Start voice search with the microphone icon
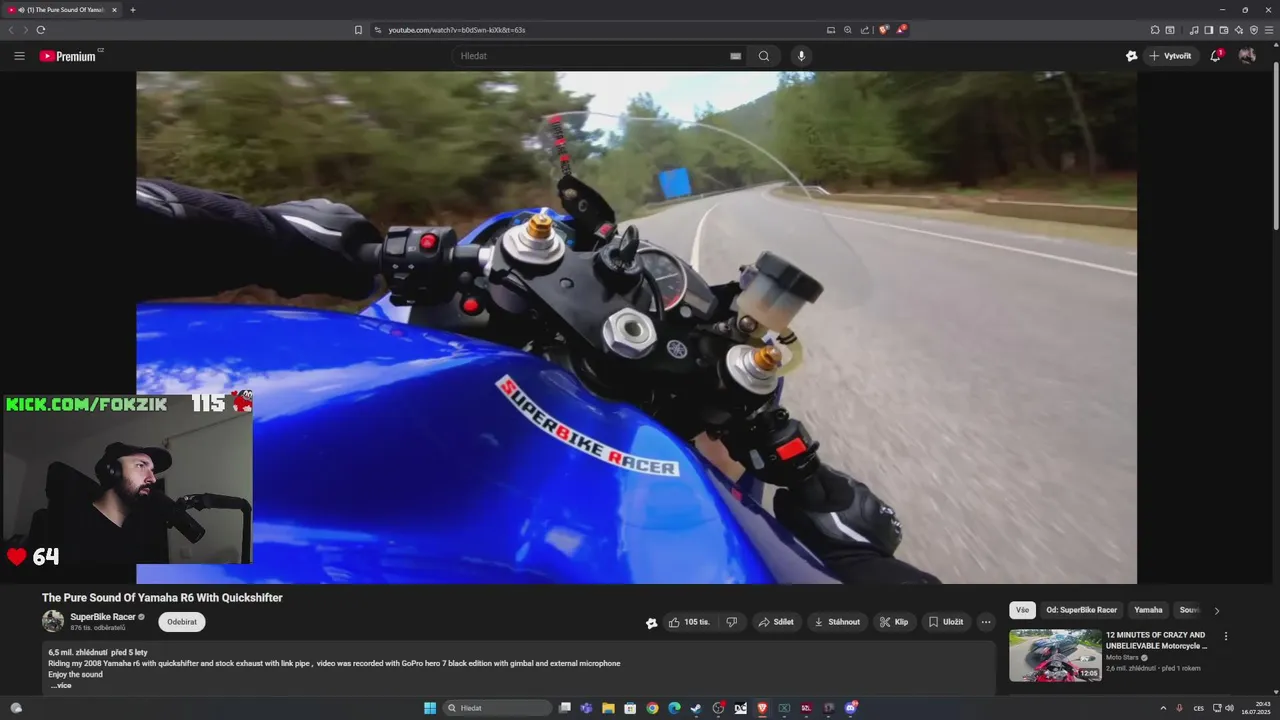This screenshot has height=720, width=1280. [801, 56]
